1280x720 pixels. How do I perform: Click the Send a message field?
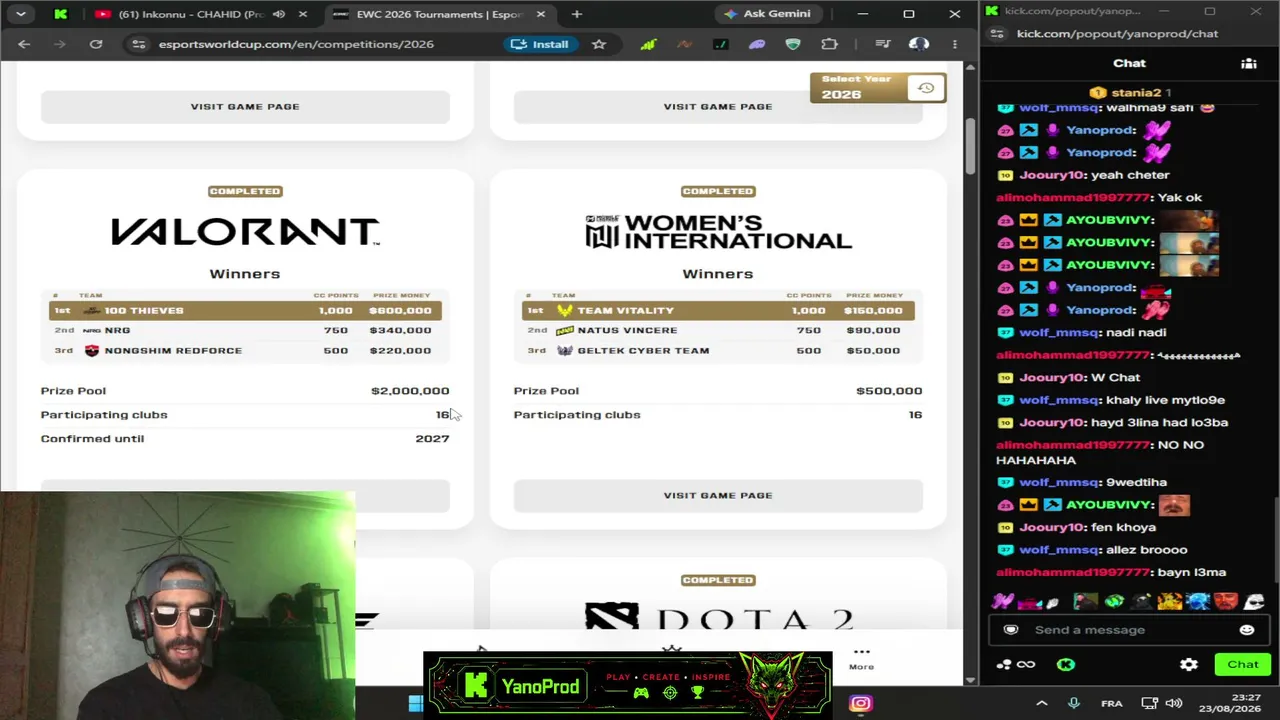pos(1128,630)
